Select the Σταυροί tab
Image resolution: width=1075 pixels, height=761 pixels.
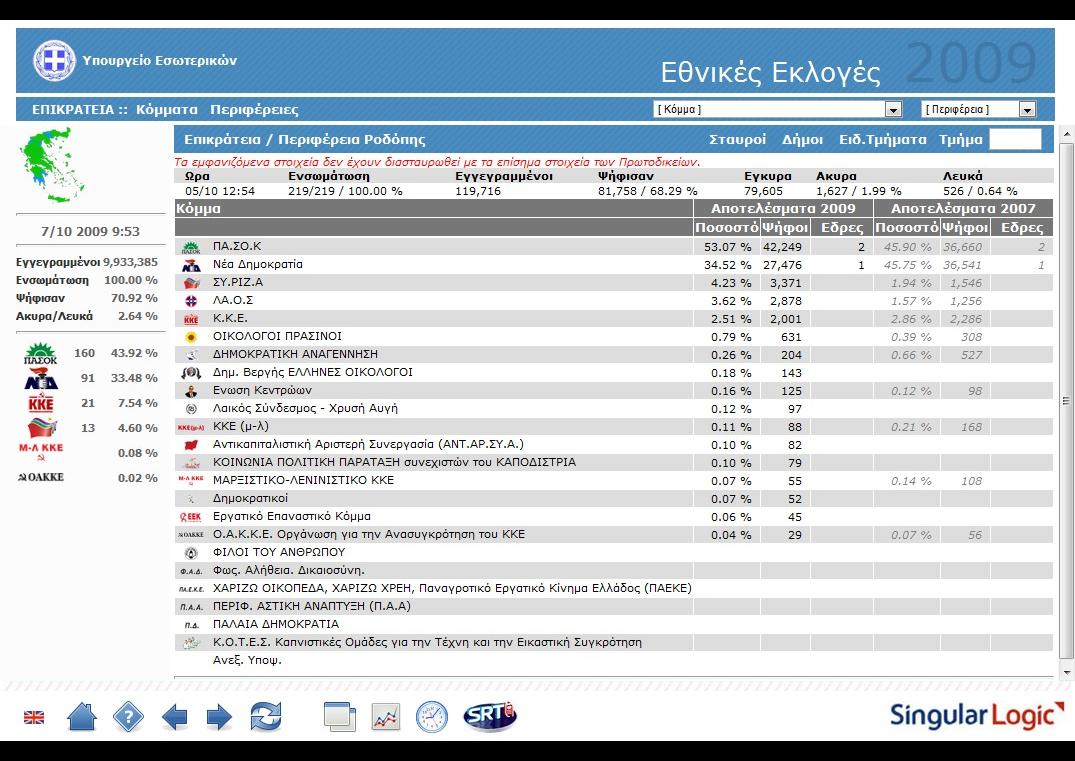point(738,140)
